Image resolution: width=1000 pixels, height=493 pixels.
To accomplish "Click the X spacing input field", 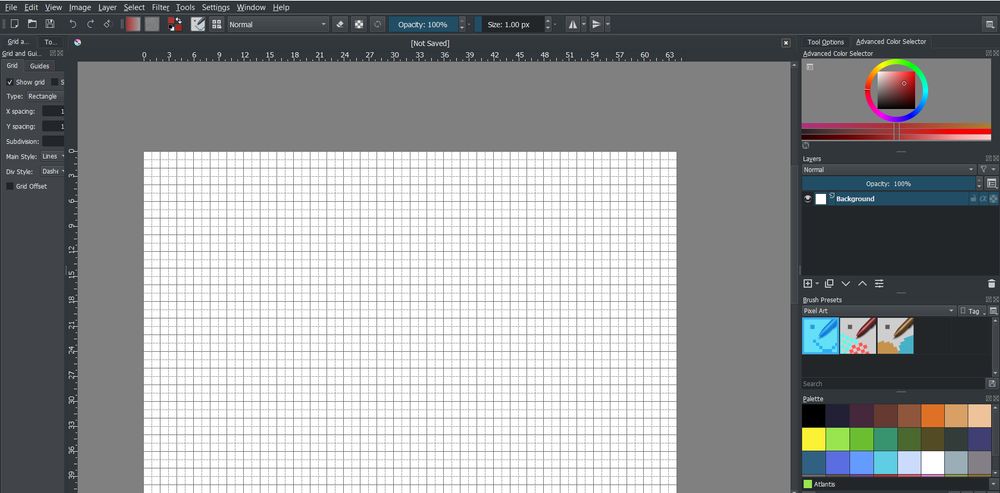I will coord(54,112).
